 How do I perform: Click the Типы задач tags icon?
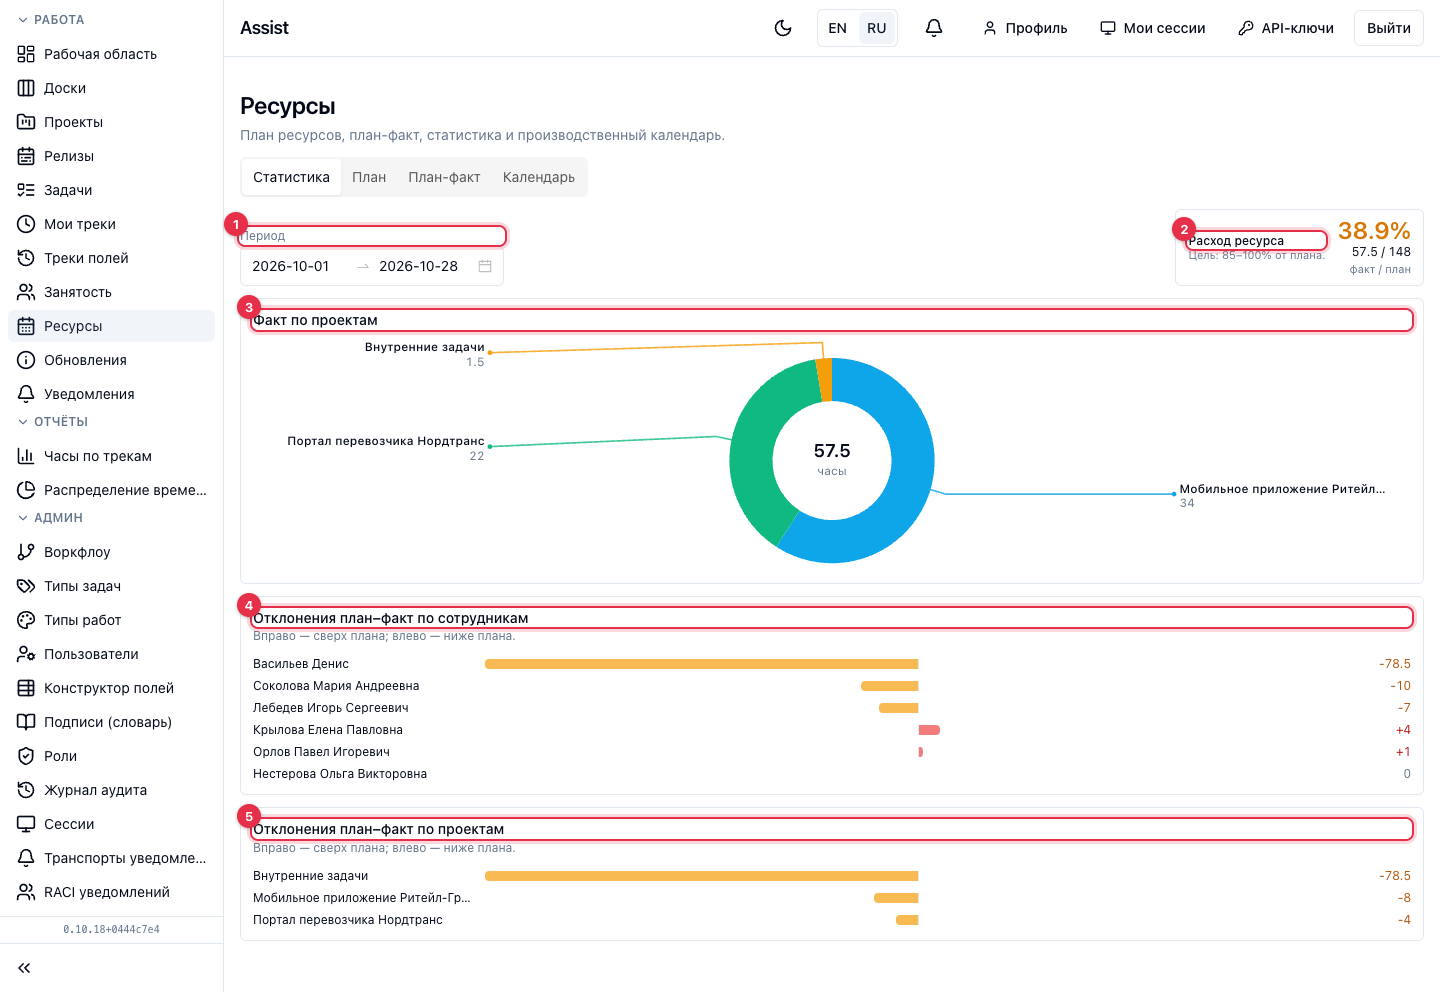[x=26, y=586]
